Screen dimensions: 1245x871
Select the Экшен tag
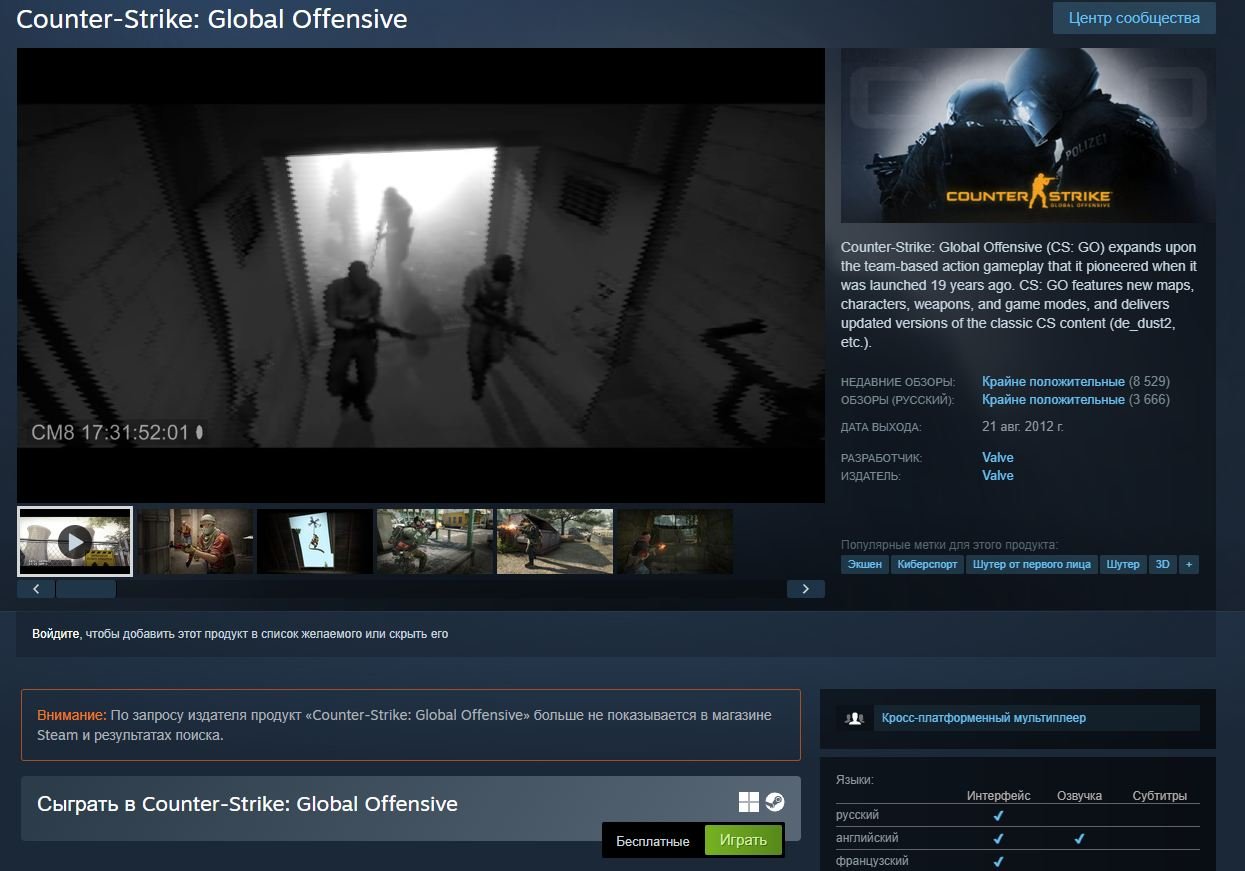pos(864,564)
